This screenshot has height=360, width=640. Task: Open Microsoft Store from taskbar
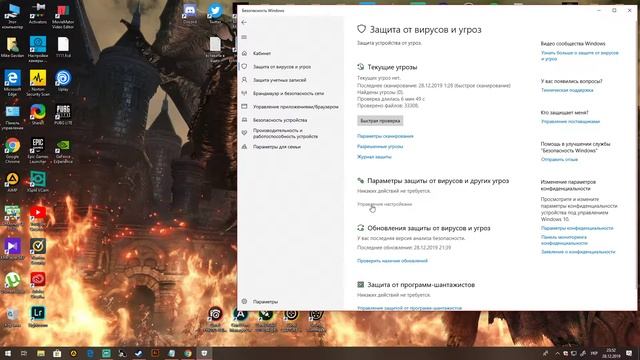point(57,353)
